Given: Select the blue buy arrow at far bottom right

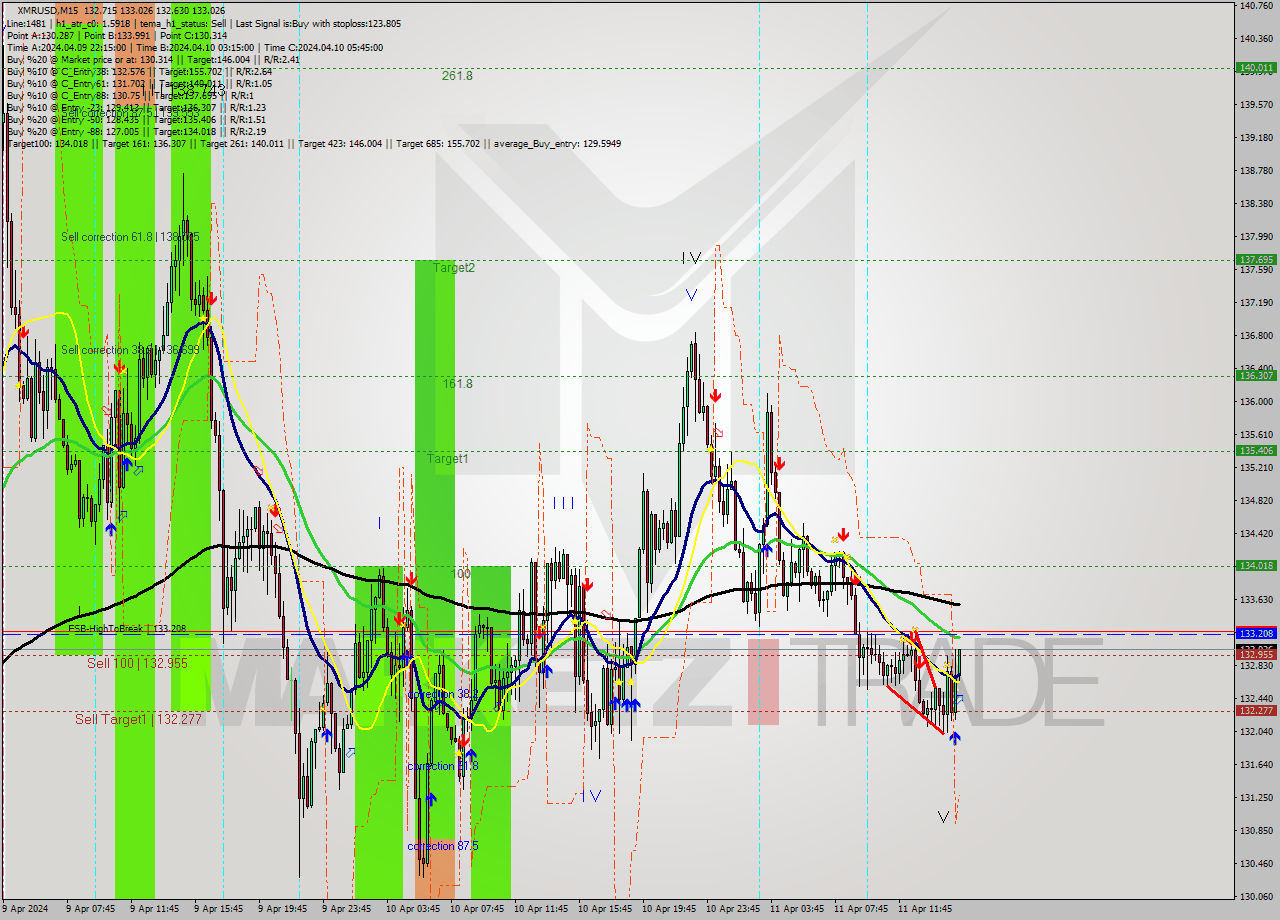Looking at the screenshot, I should (956, 737).
